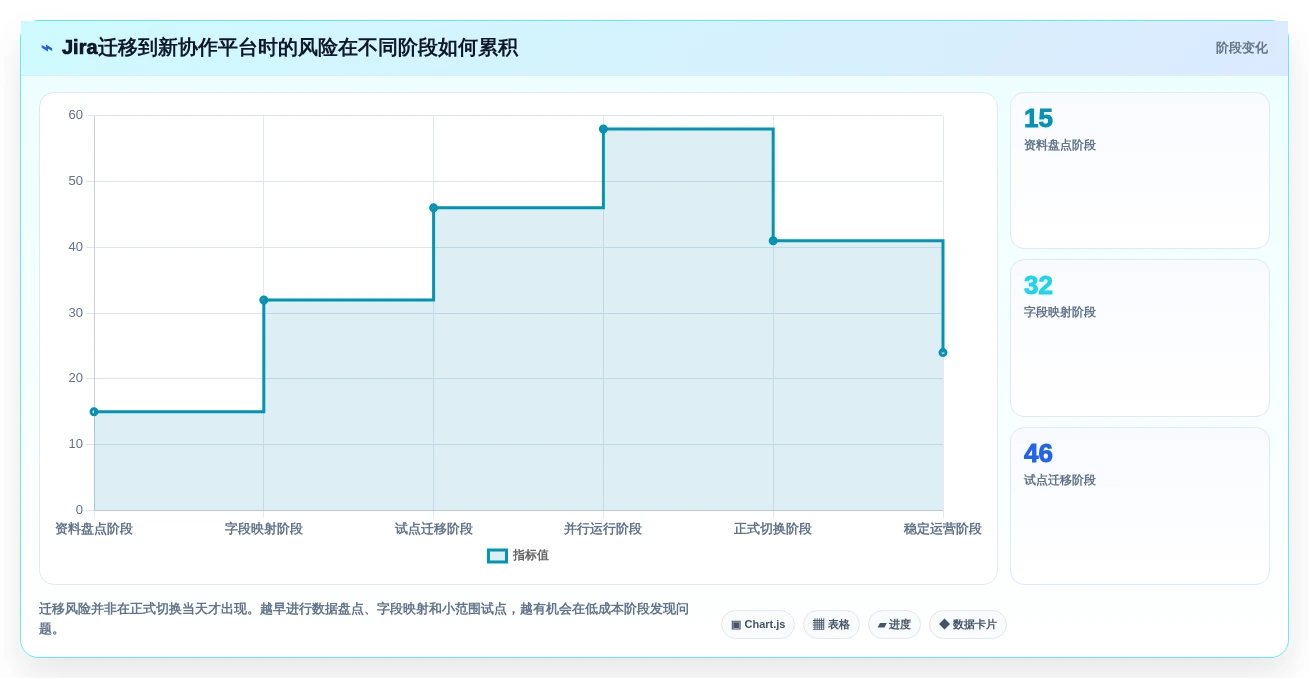Click the large number 15 in card
Image resolution: width=1309 pixels, height=678 pixels.
(x=1038, y=119)
